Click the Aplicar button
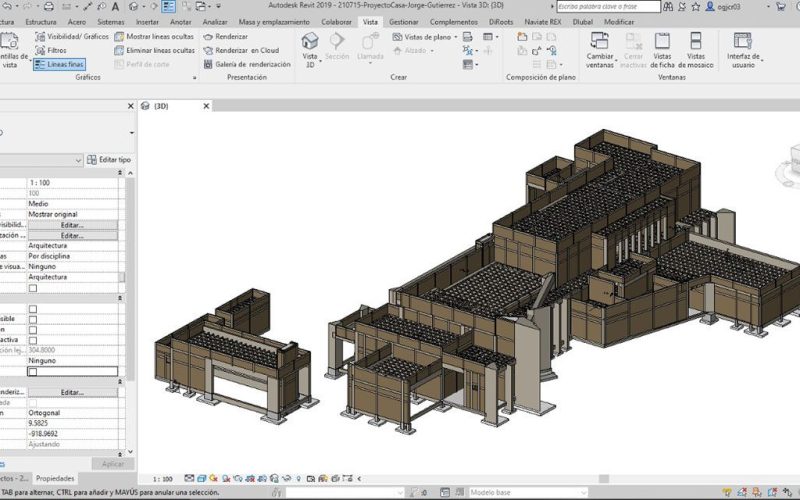 (113, 464)
